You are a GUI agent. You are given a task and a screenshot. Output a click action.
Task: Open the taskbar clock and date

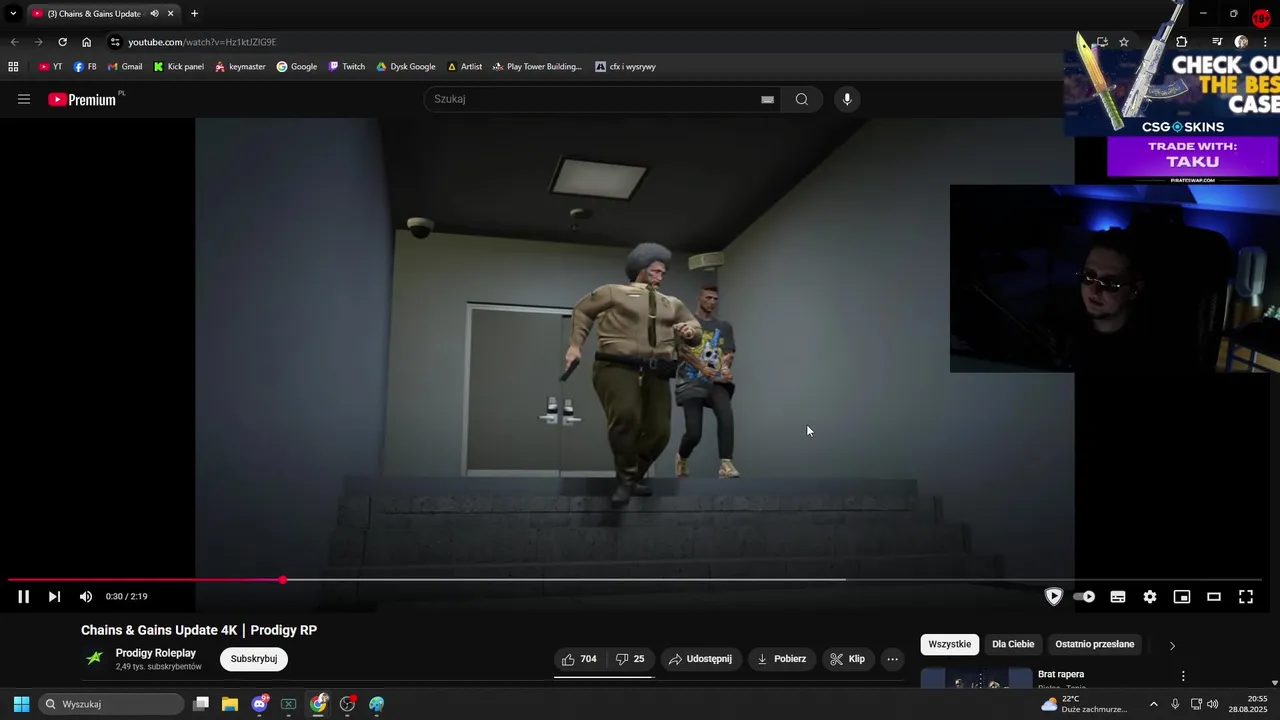[x=1248, y=704]
